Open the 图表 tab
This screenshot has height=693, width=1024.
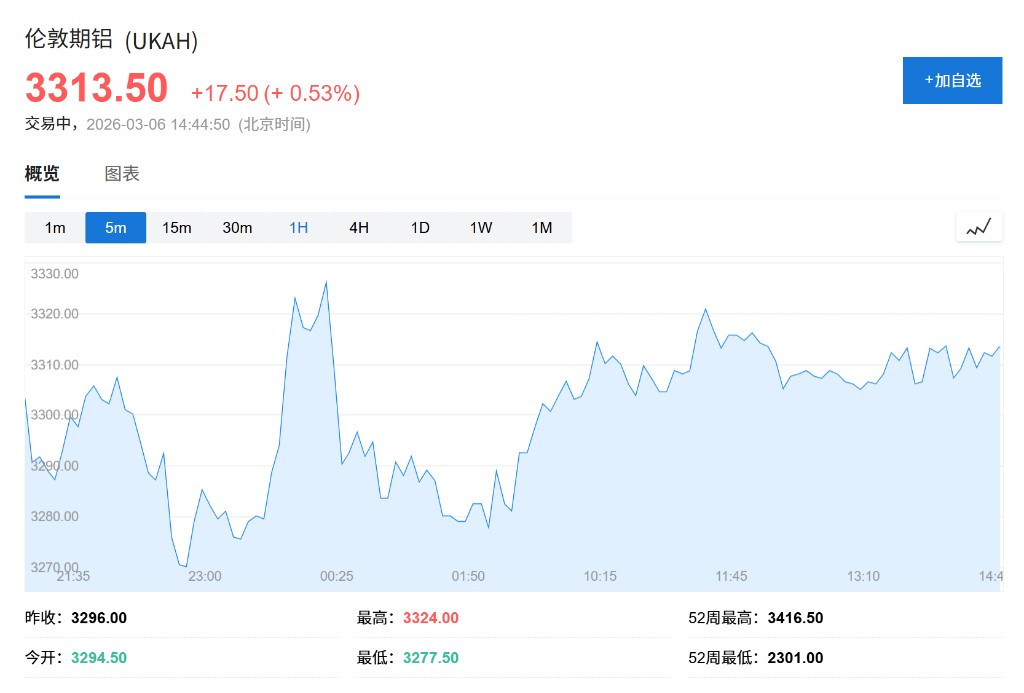pos(122,174)
